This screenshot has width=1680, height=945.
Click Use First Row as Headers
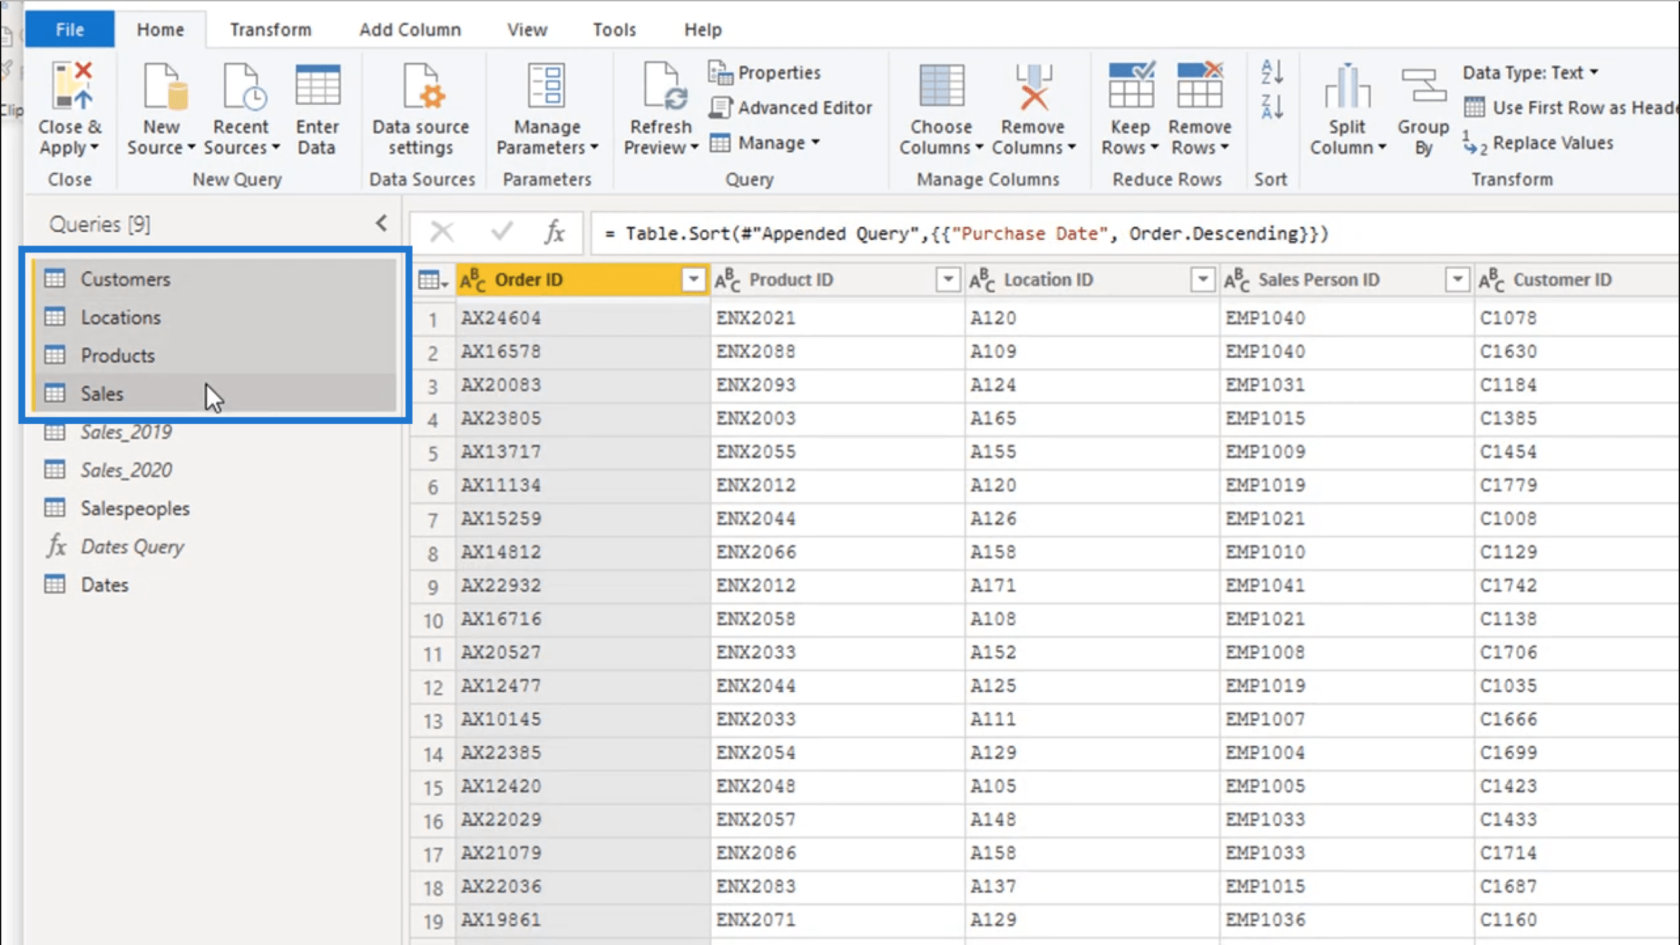[x=1571, y=107]
